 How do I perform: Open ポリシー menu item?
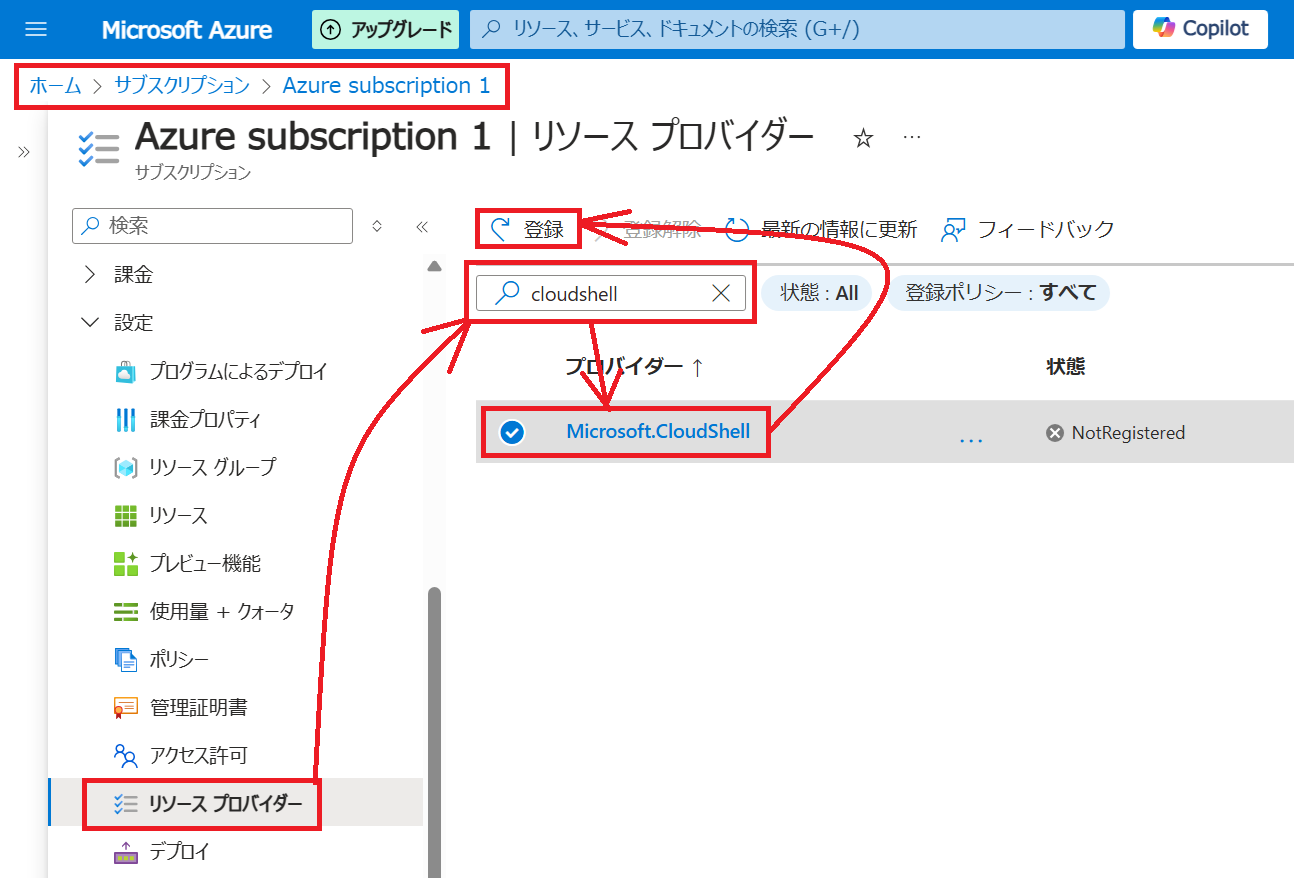point(179,659)
